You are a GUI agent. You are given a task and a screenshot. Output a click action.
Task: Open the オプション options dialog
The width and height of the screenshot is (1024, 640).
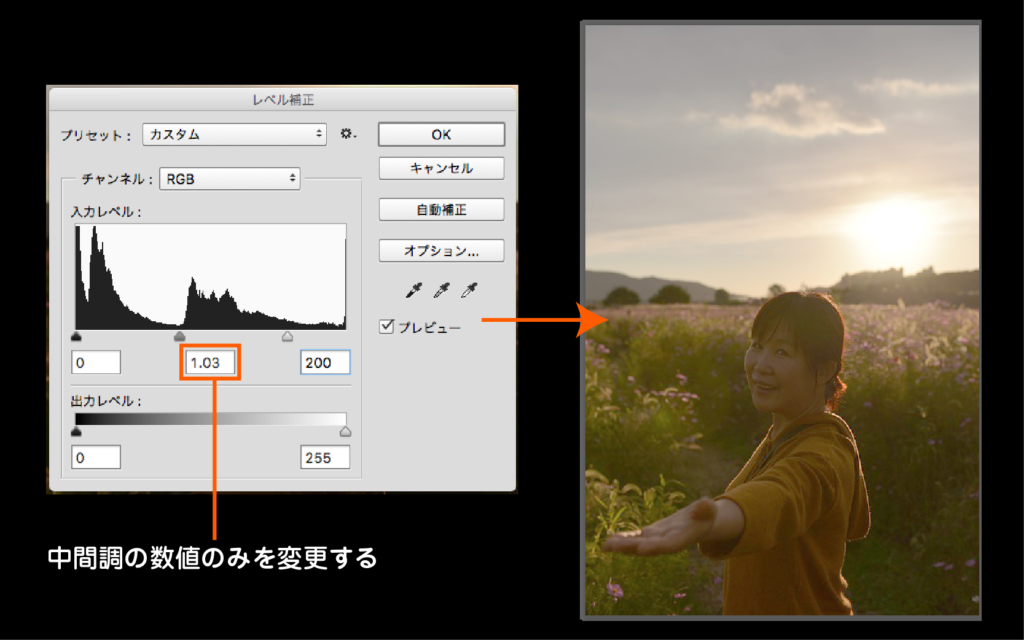440,250
